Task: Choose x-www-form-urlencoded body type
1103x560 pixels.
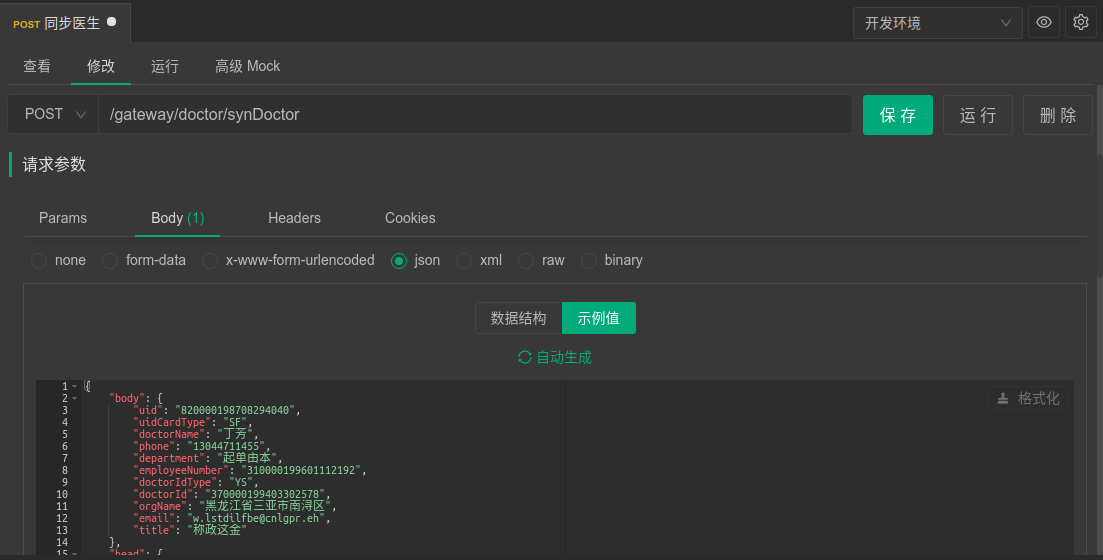Action: coord(210,261)
